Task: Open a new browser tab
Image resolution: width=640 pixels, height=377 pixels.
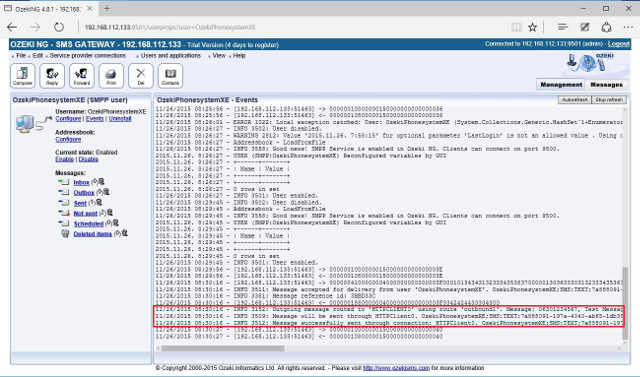Action: 107,9
